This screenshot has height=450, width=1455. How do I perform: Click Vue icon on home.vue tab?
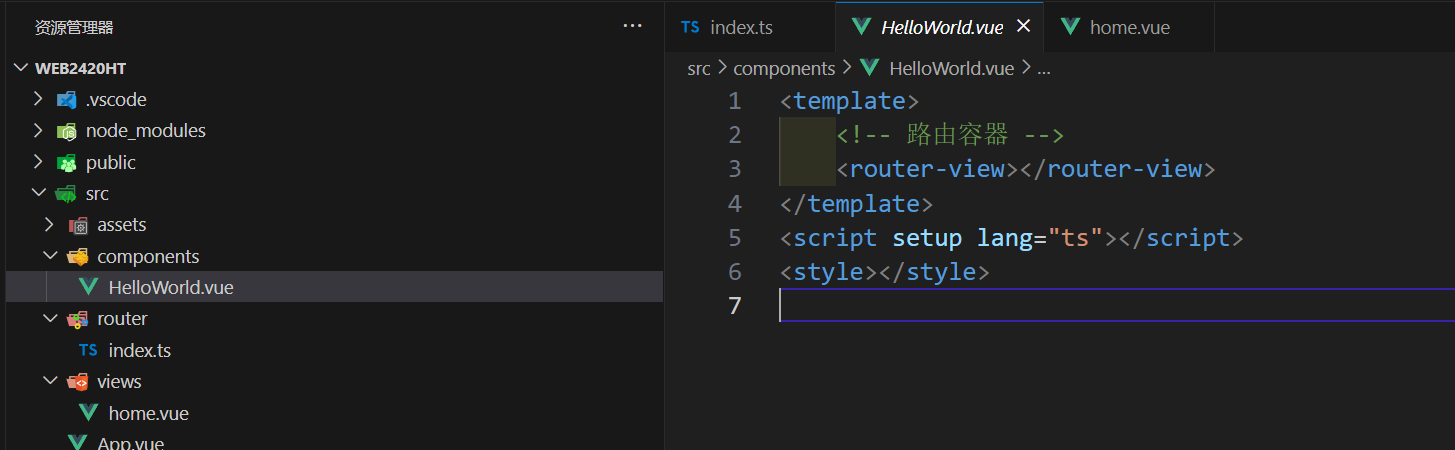click(x=1070, y=27)
